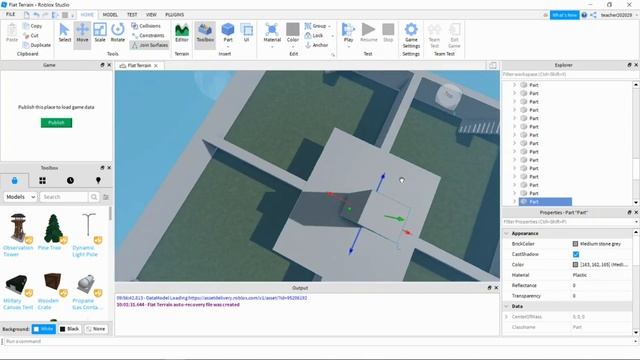Select White background option
The image size is (640, 360).
pyautogui.click(x=44, y=329)
